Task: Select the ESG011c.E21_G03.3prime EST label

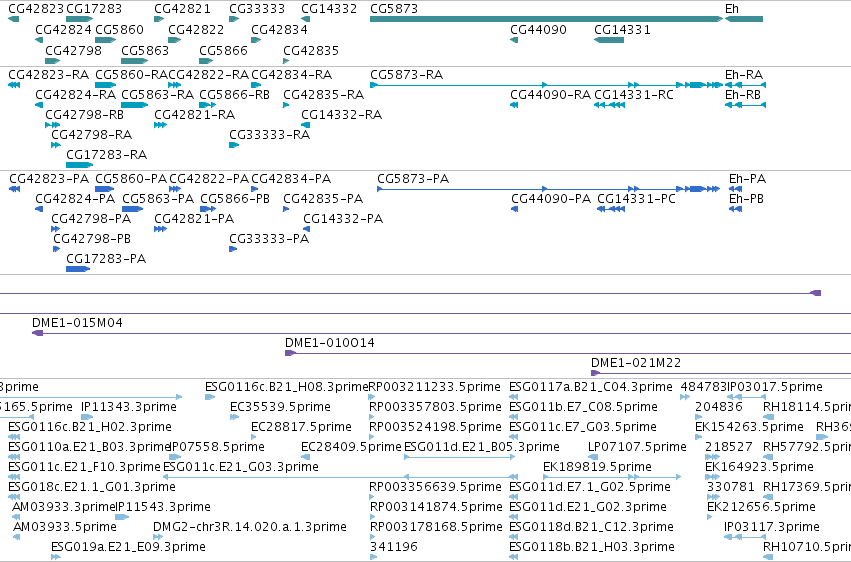Action: click(x=240, y=467)
